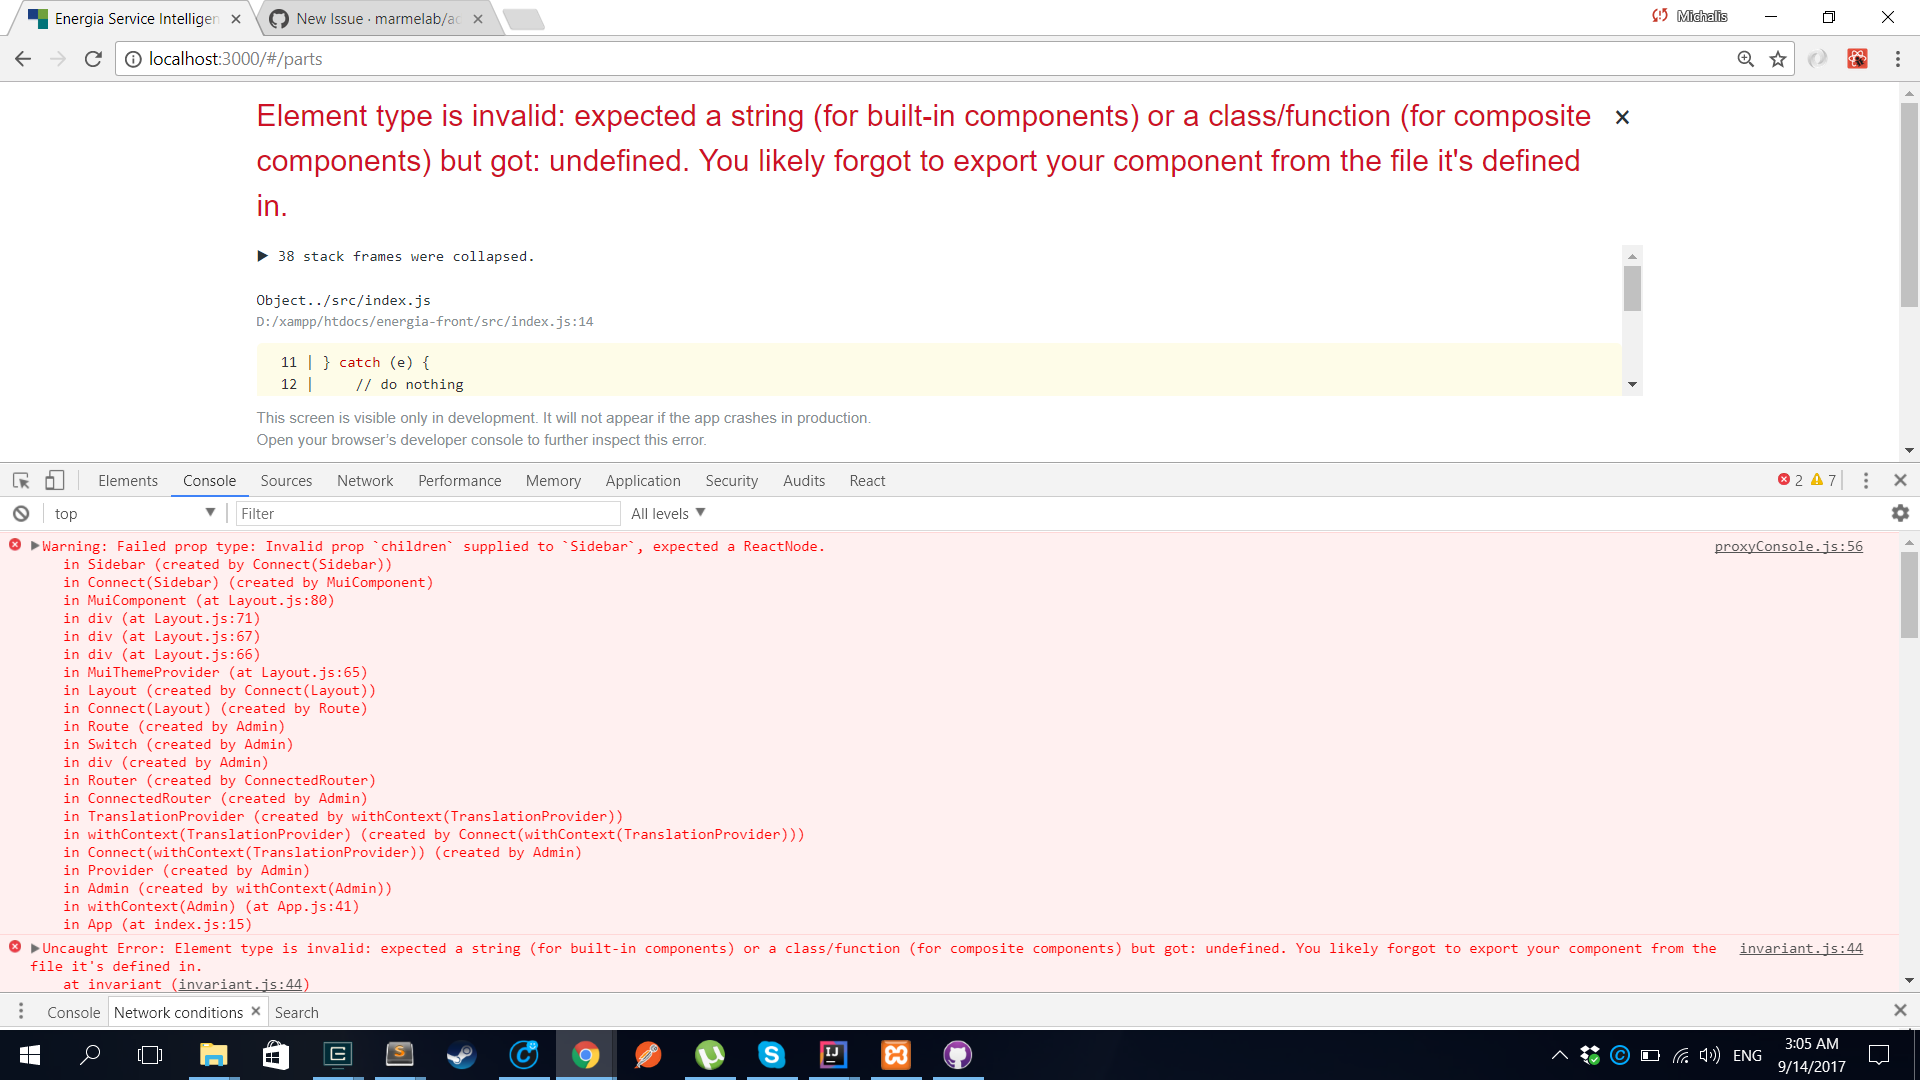Reload the localhost page
Screen dimensions: 1920x1080
93,59
